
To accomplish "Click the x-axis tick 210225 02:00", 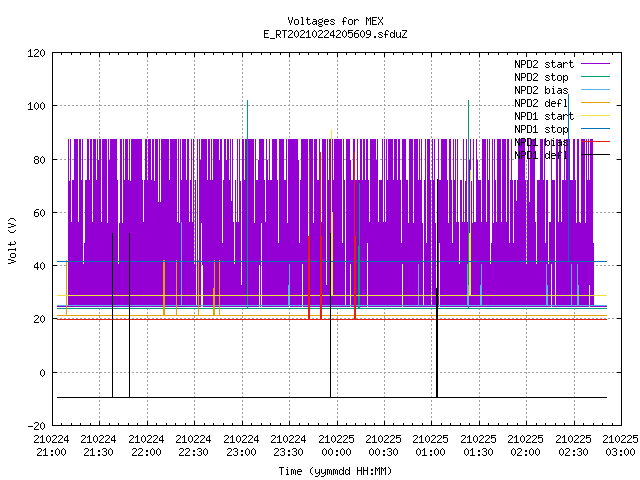I will click(x=525, y=446).
